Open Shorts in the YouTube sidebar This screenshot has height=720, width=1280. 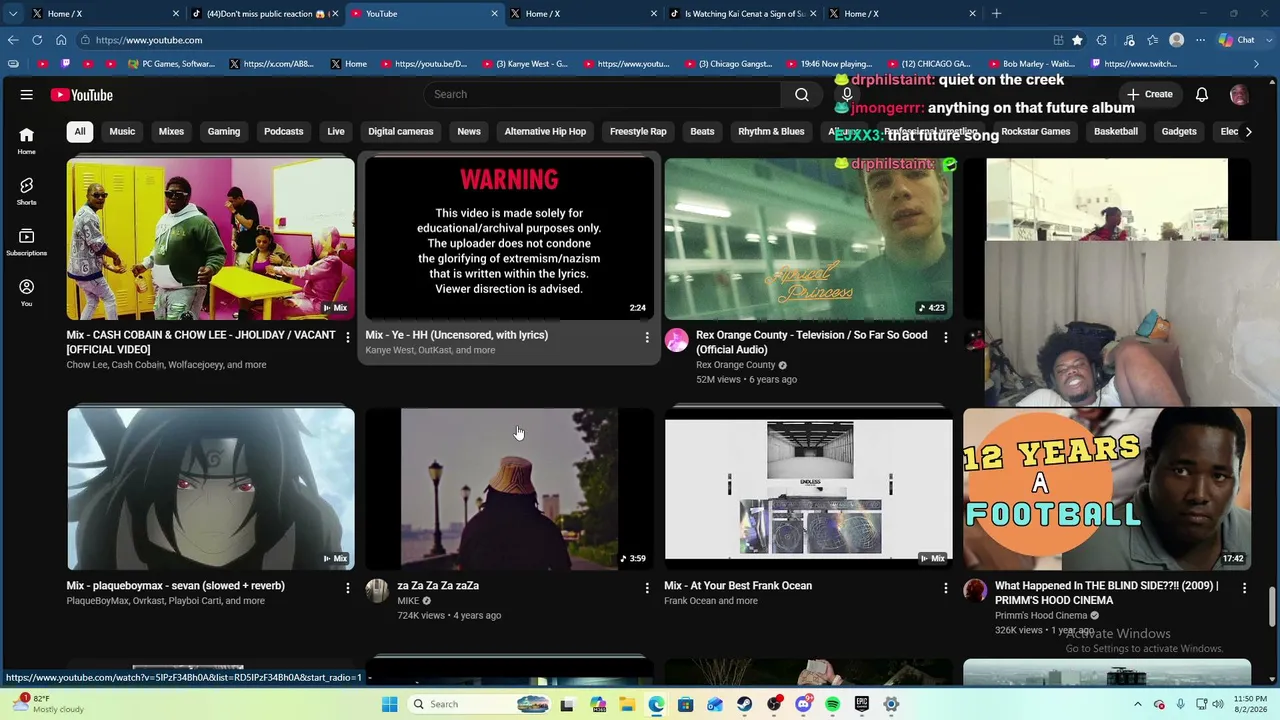[27, 191]
